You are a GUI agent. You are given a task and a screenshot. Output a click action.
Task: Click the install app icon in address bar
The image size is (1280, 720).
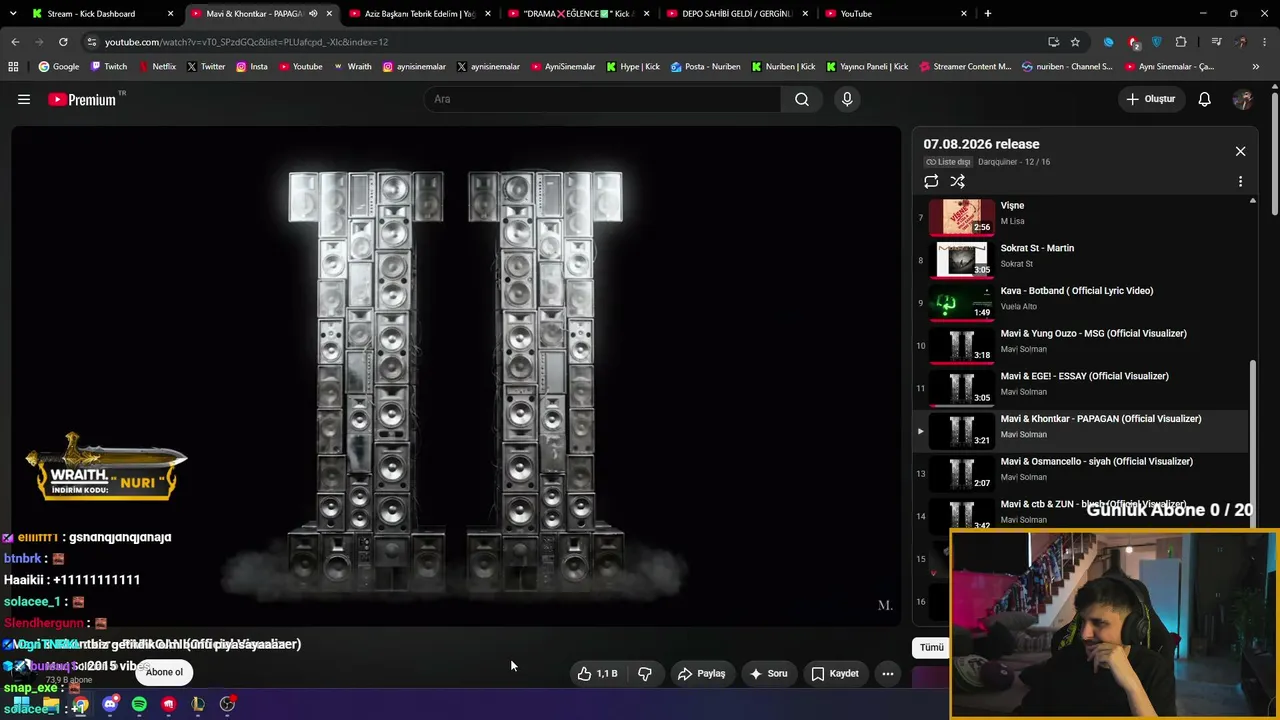(1053, 42)
